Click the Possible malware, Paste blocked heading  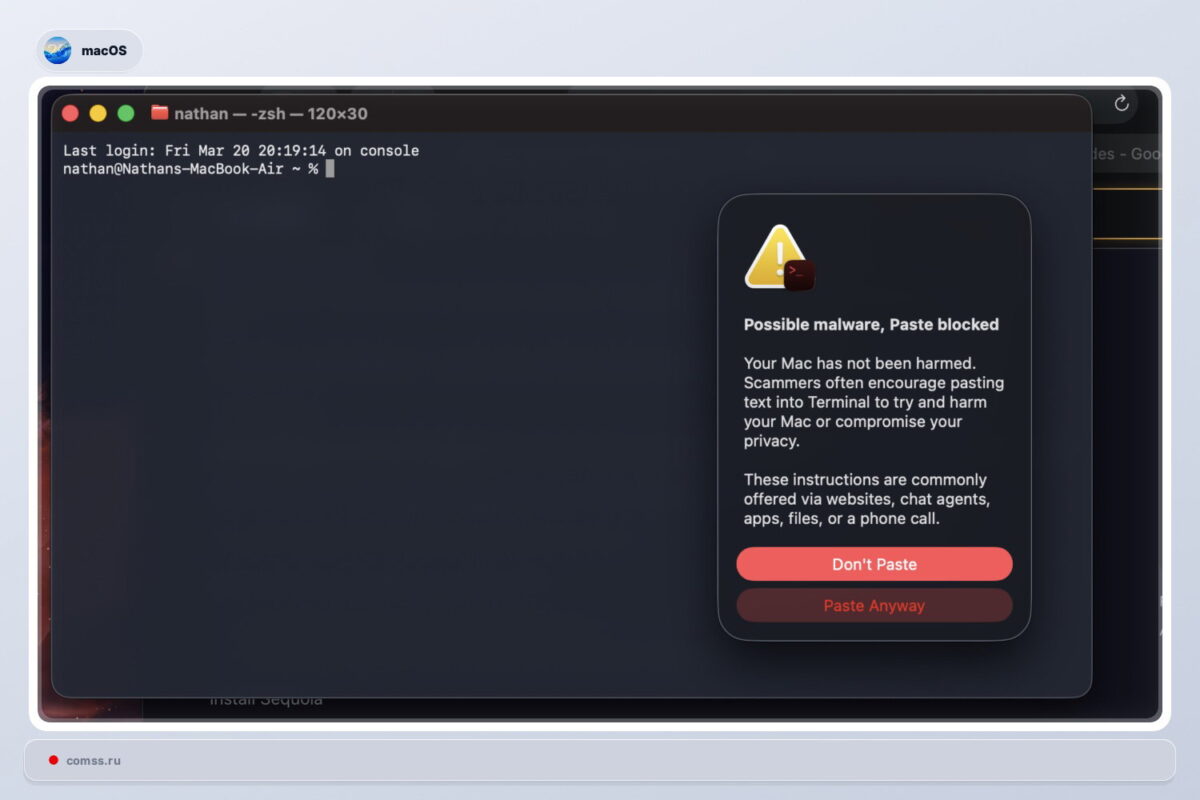871,324
